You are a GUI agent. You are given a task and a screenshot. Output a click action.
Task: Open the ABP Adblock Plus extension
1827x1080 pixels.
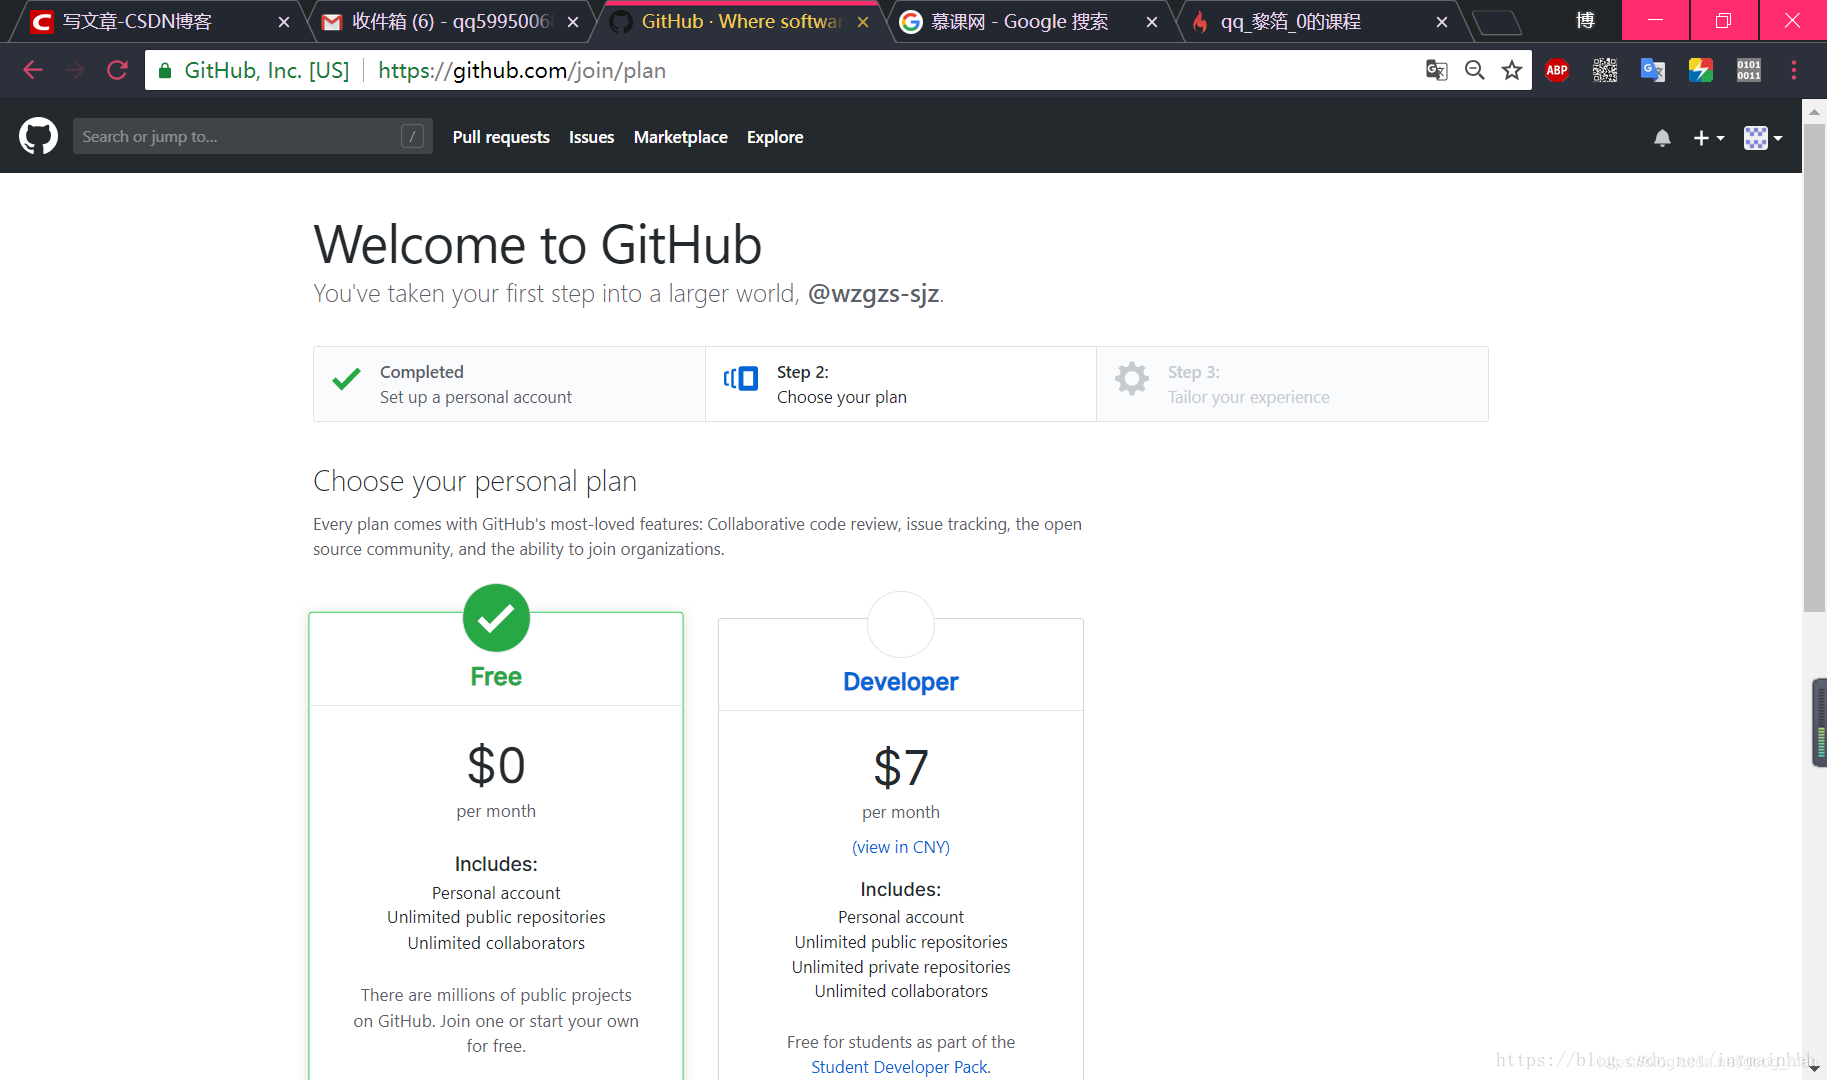(x=1557, y=70)
